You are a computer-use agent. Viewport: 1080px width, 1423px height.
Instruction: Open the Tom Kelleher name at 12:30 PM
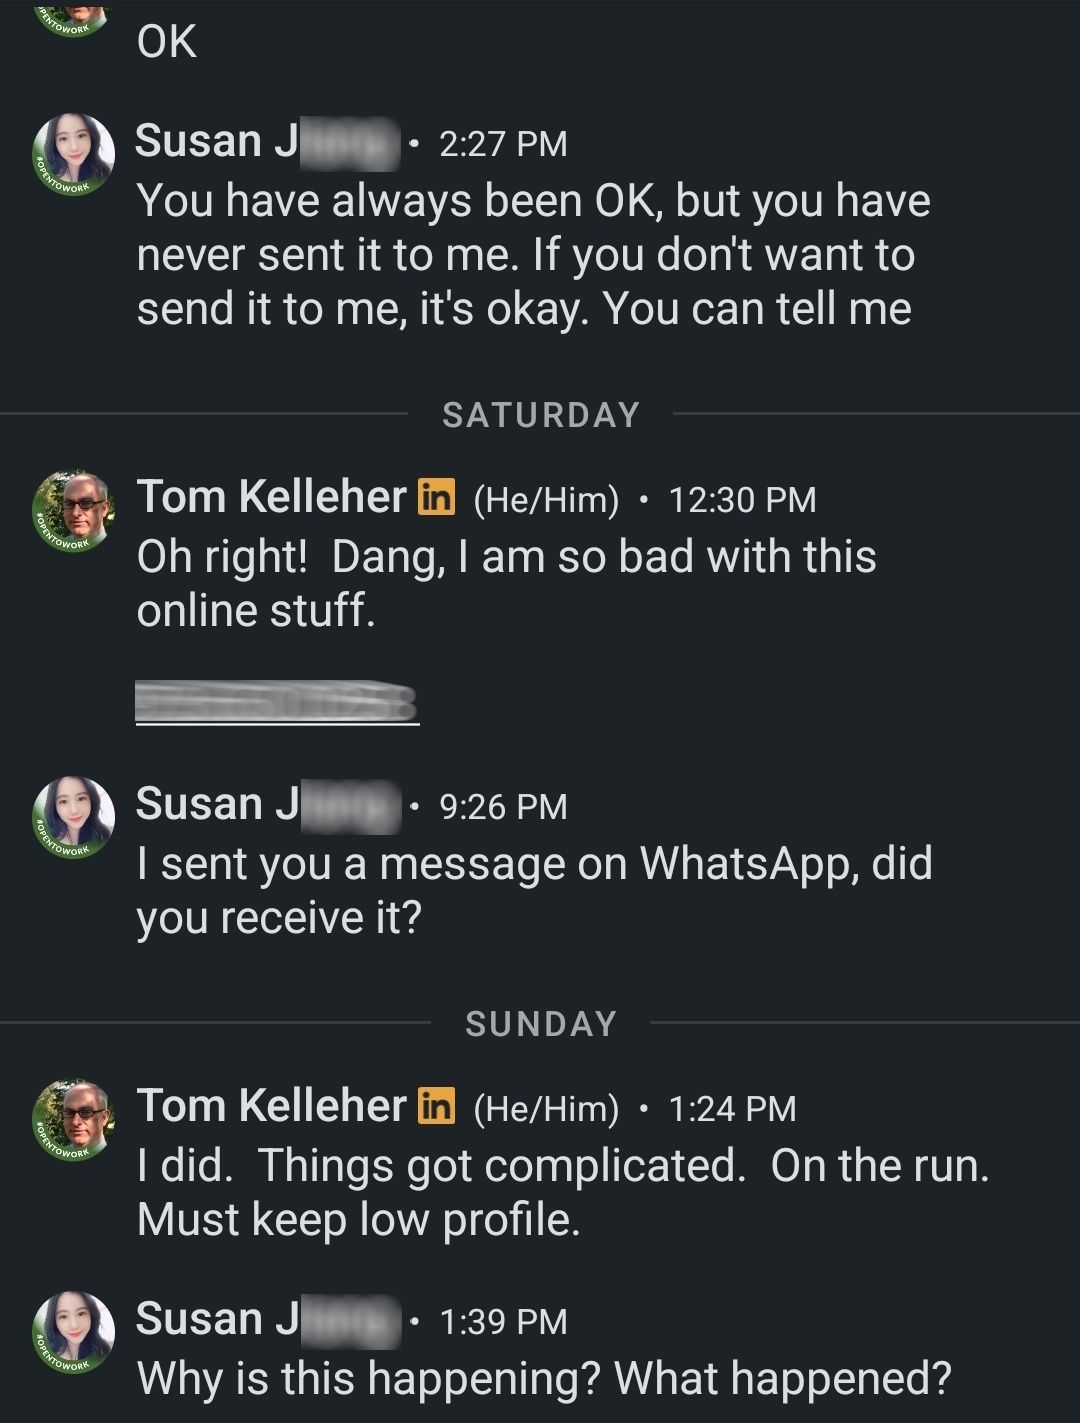(x=271, y=497)
